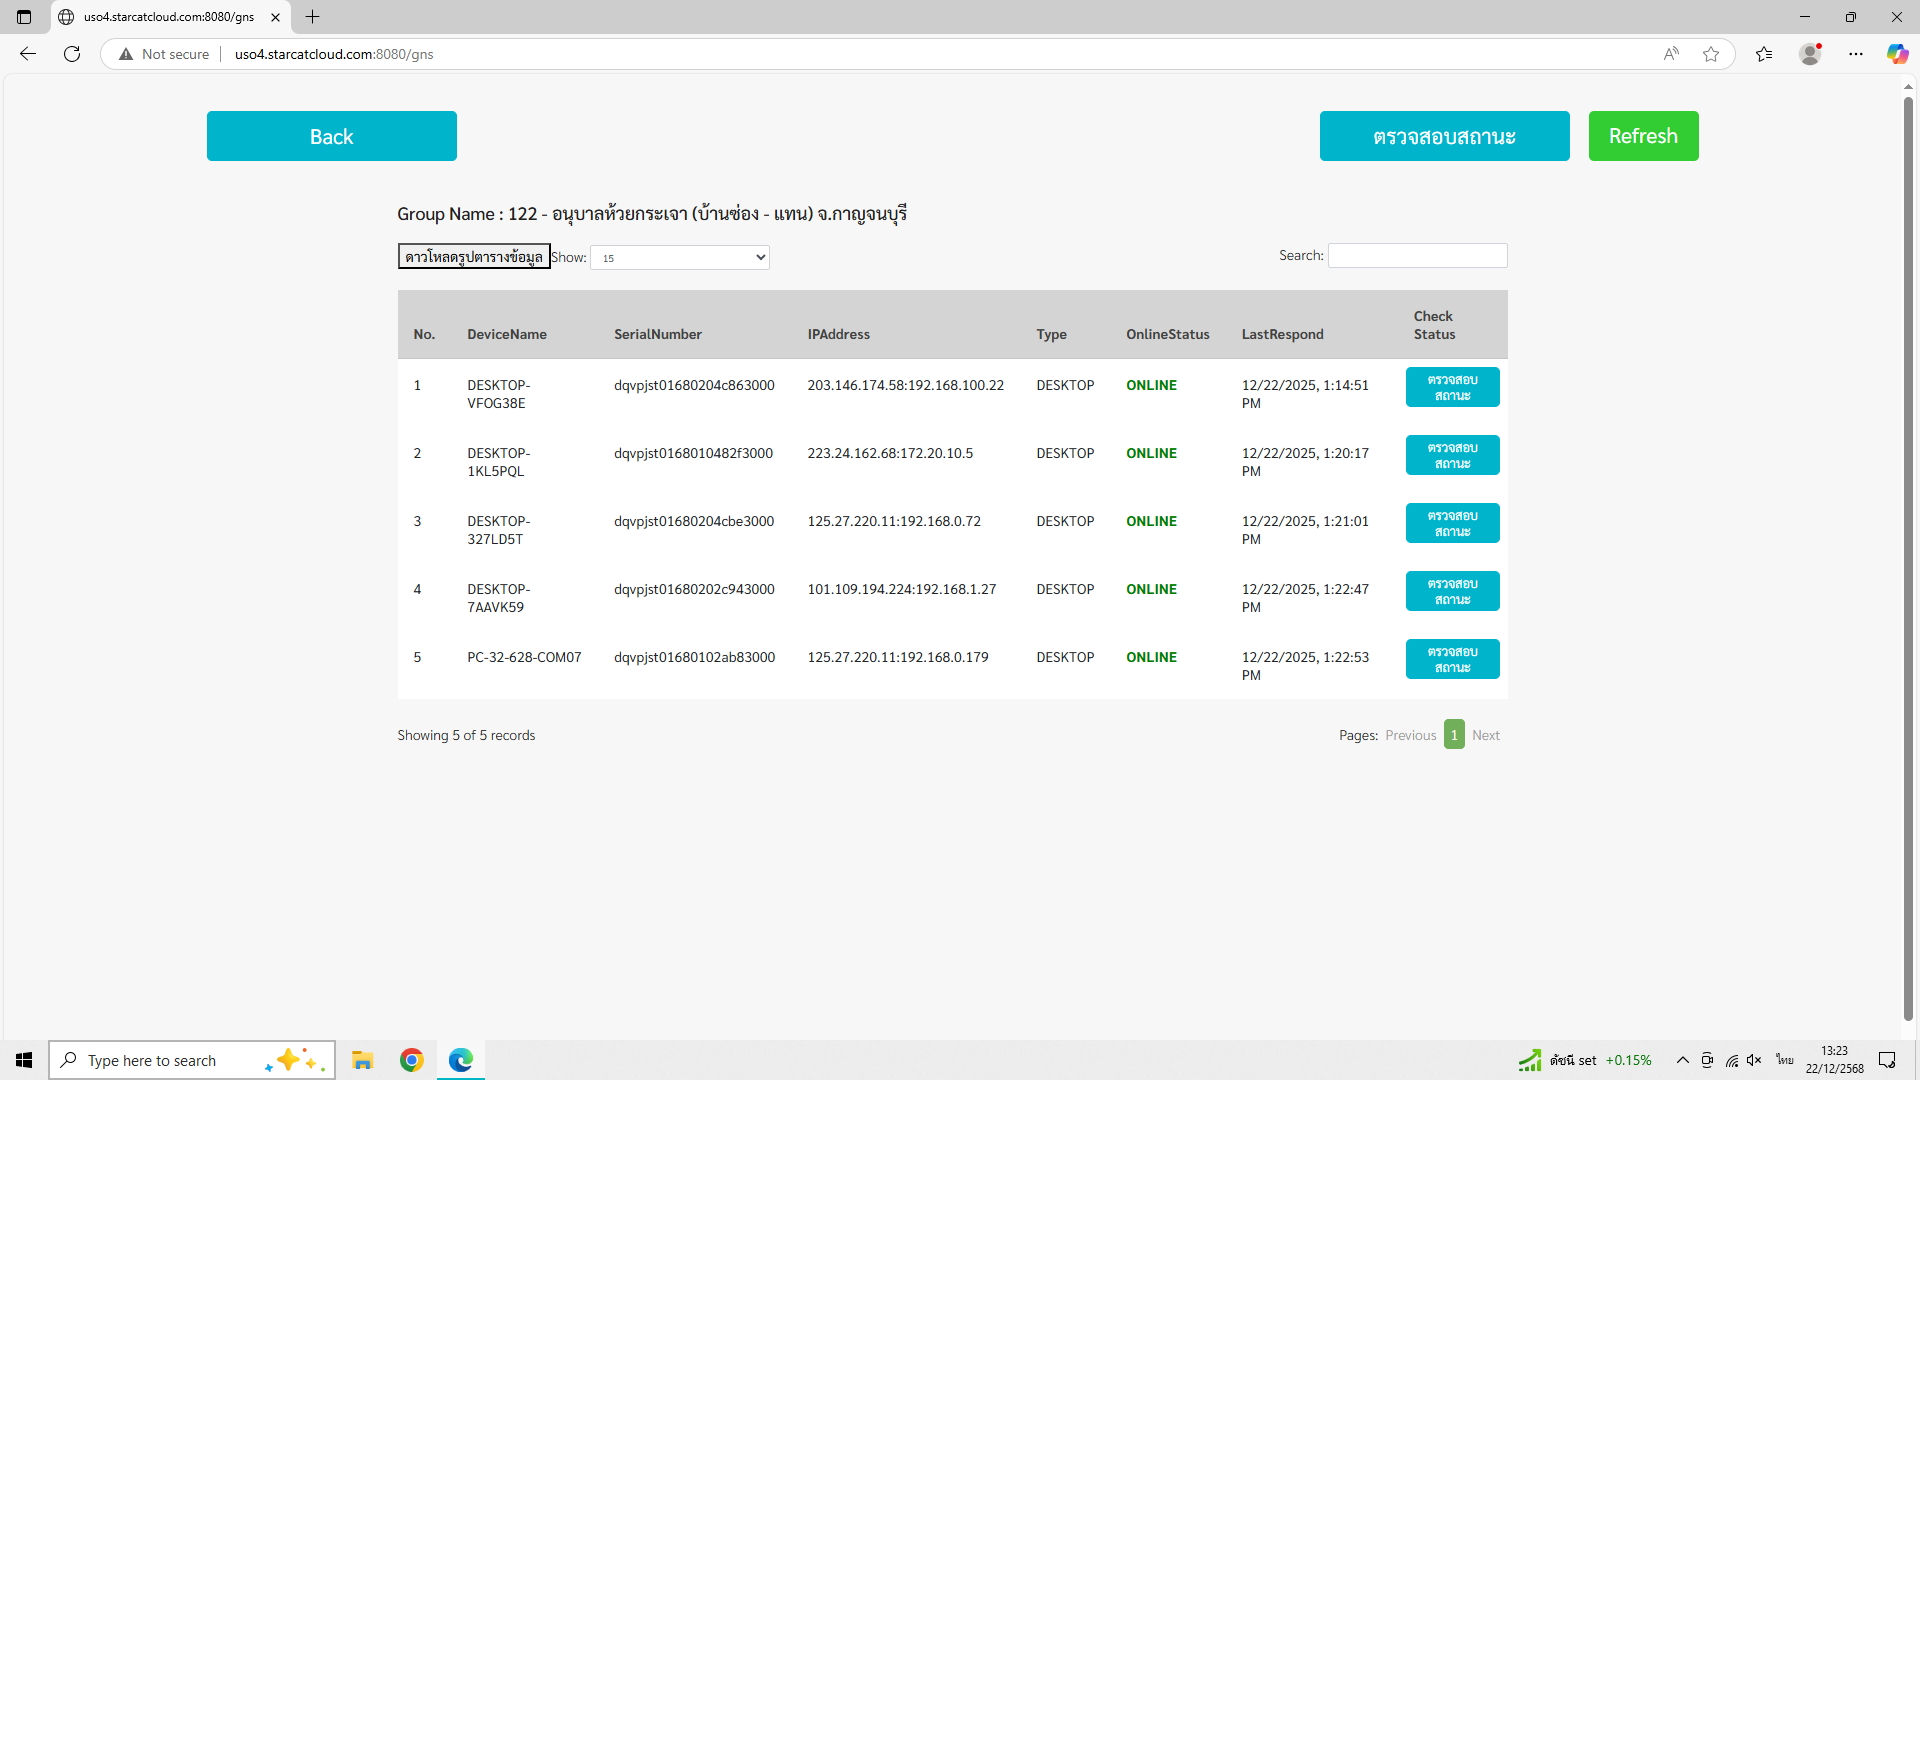
Task: Open browser Settings and more menu
Action: (x=1856, y=54)
